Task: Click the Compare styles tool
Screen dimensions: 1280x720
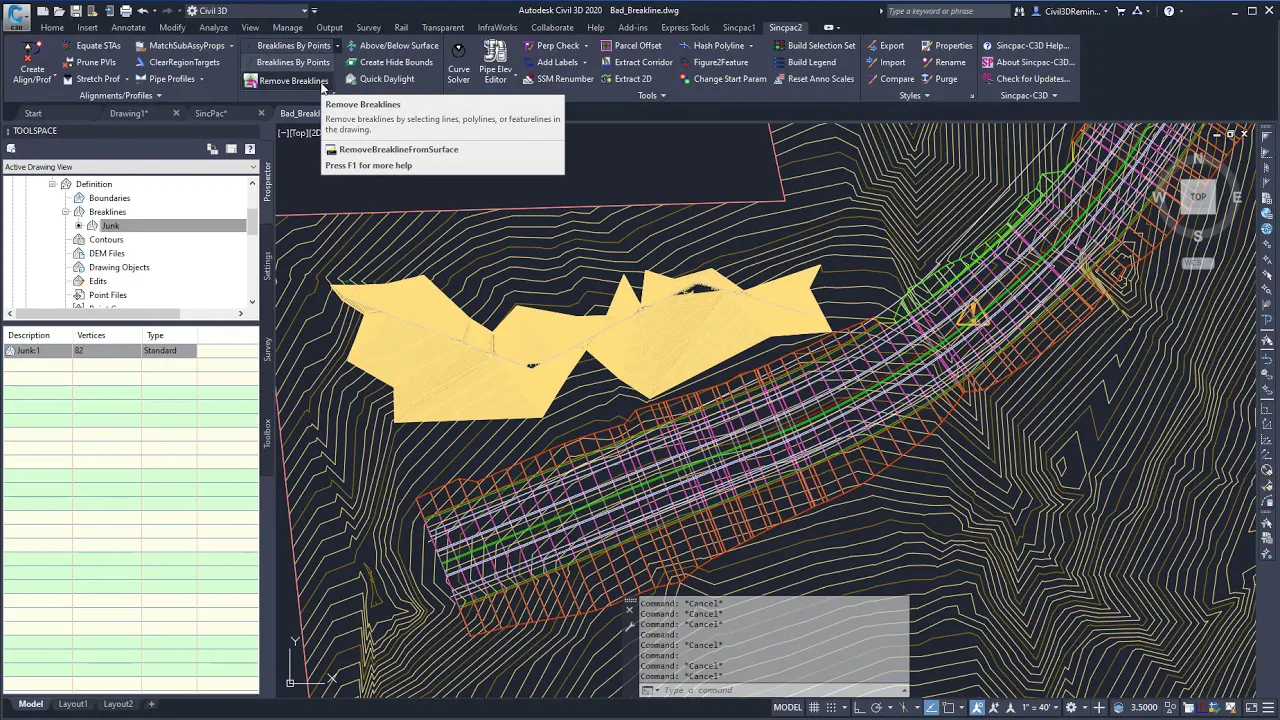Action: point(889,79)
